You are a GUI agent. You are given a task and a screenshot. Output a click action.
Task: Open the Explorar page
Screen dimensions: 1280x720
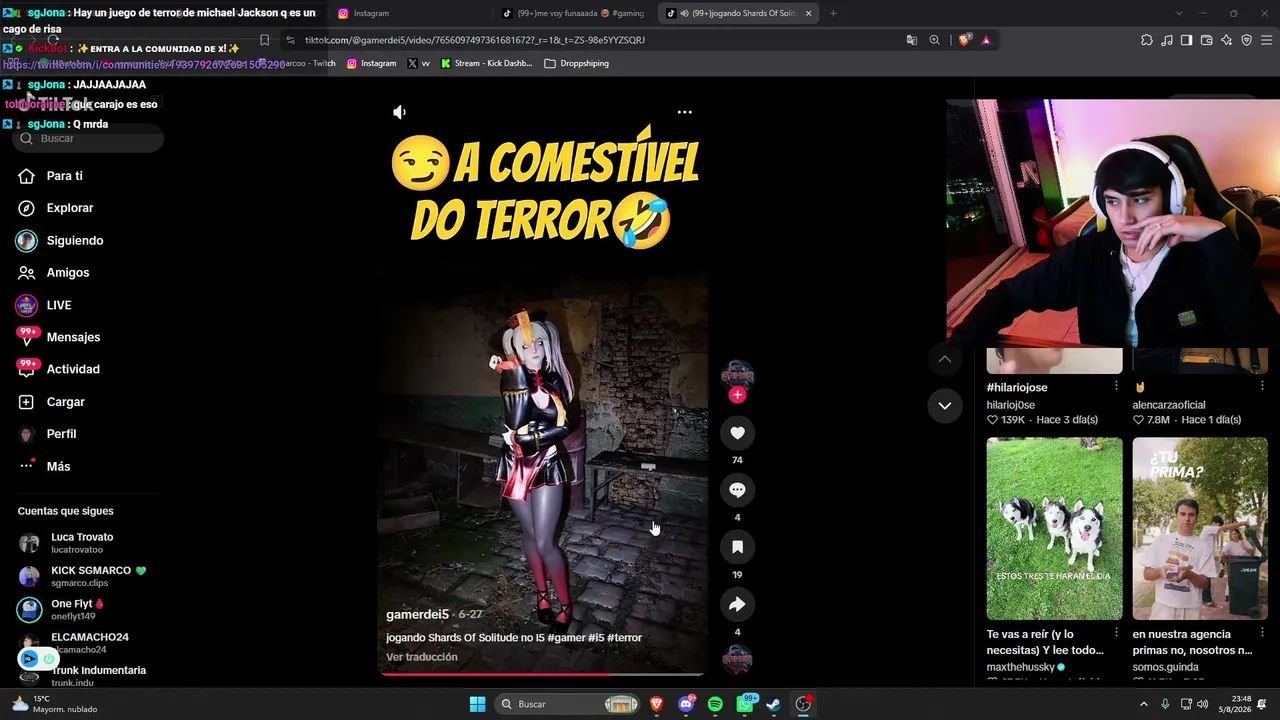(70, 208)
